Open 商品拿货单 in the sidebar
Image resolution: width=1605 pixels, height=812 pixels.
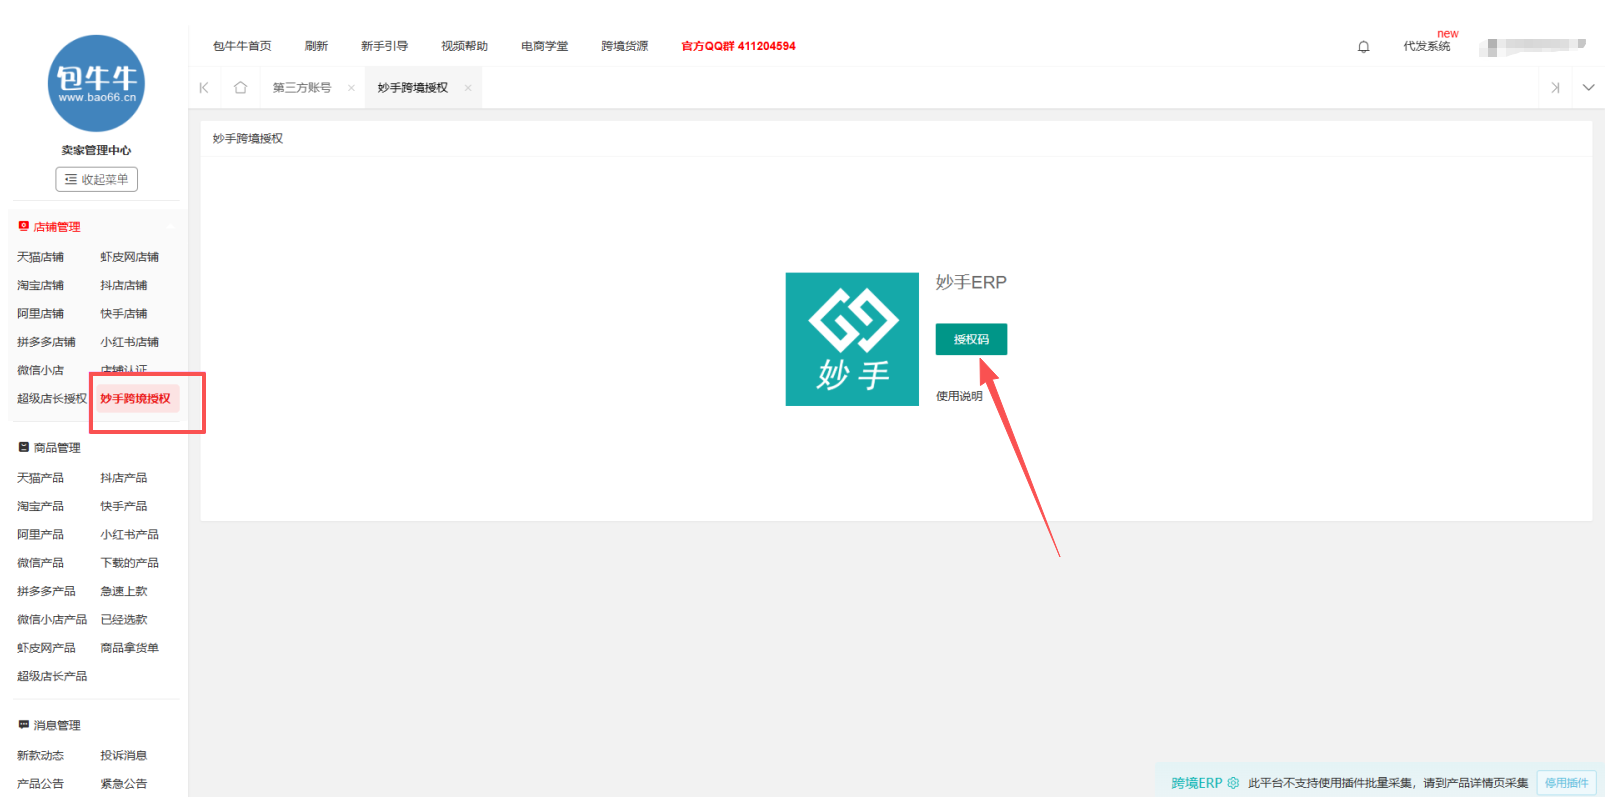(129, 648)
